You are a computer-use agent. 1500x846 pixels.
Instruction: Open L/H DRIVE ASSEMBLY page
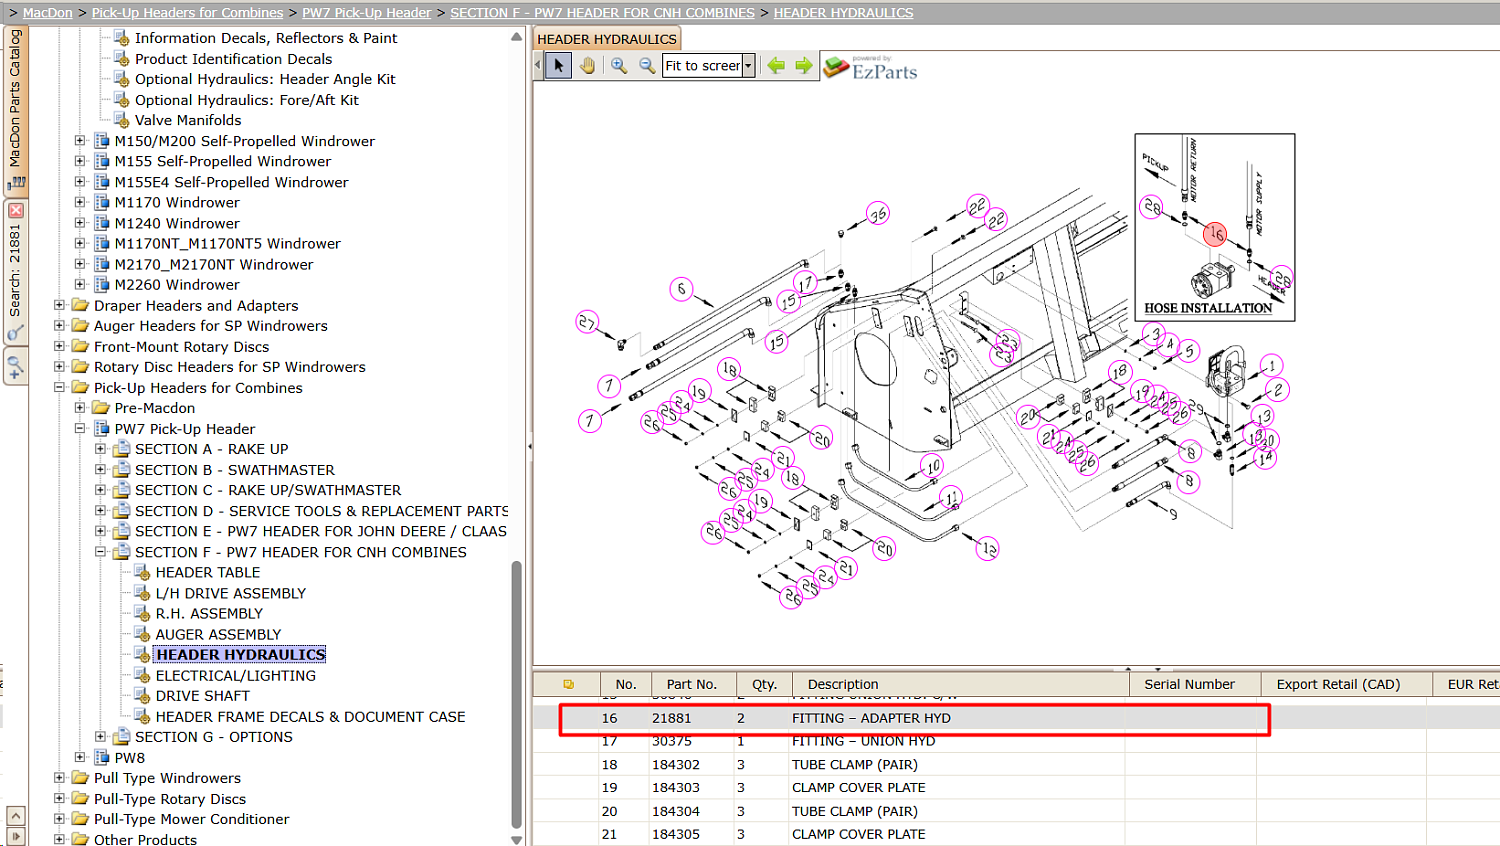(231, 593)
